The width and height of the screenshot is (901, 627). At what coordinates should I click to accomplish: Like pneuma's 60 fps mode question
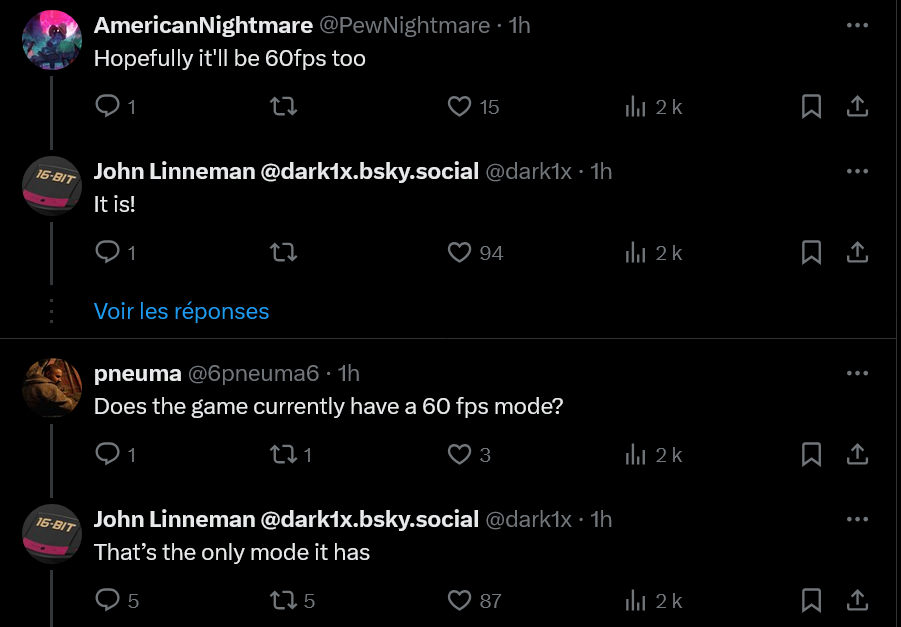click(459, 454)
